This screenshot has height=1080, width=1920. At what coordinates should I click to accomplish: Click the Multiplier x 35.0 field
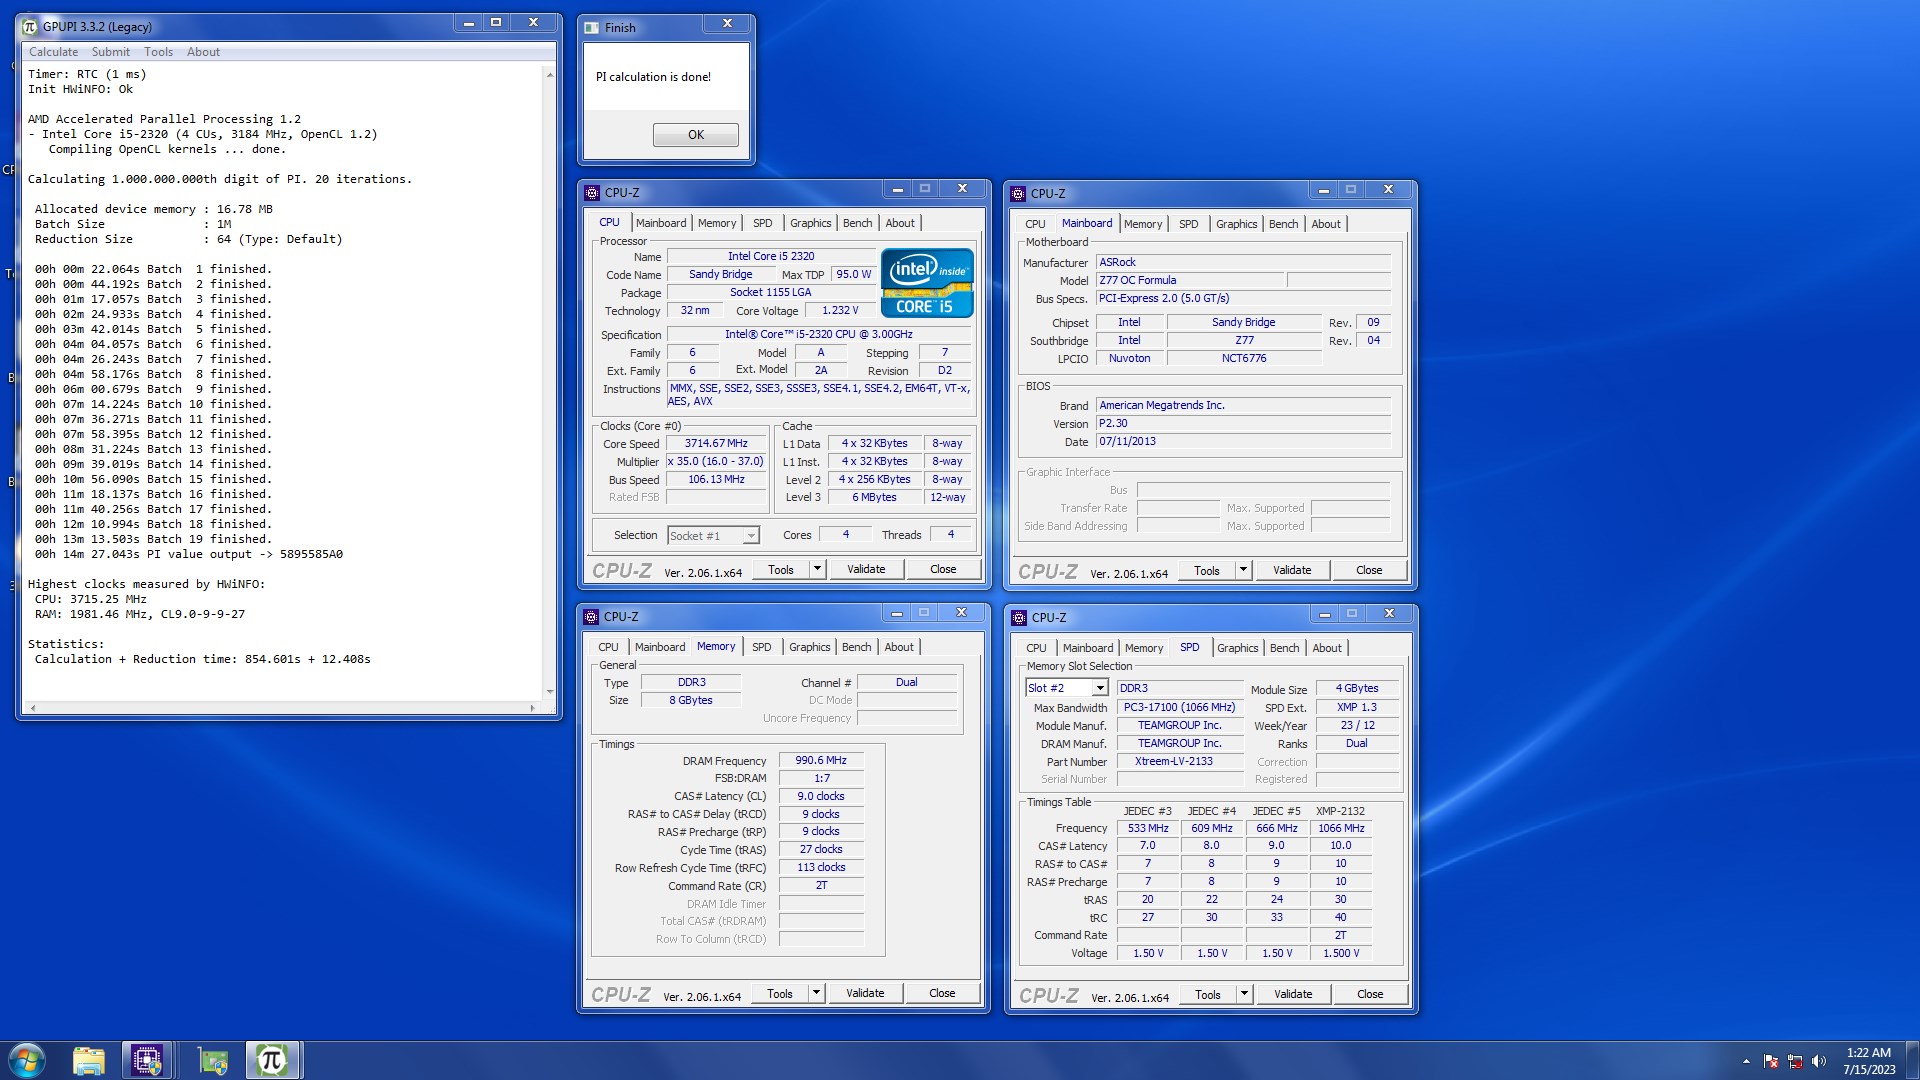[716, 461]
